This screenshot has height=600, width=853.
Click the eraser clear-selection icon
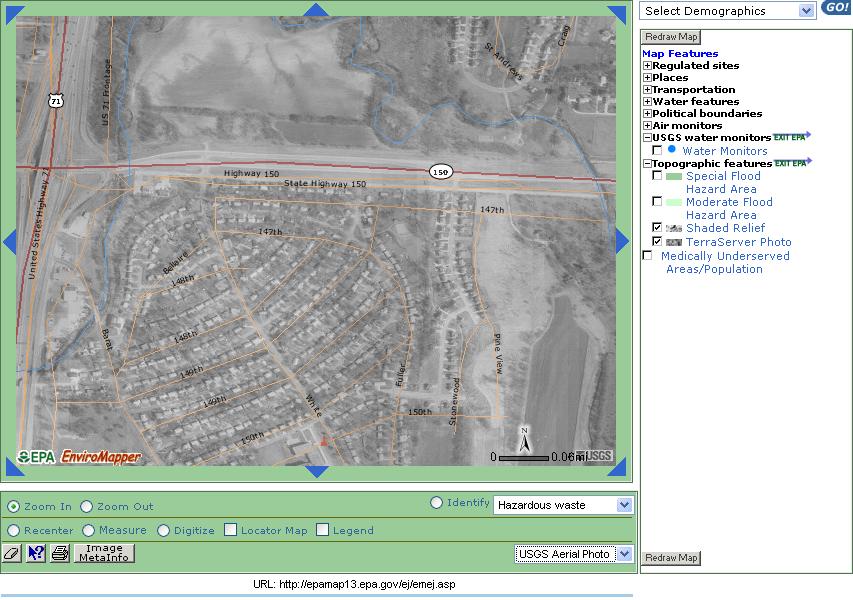tap(12, 553)
